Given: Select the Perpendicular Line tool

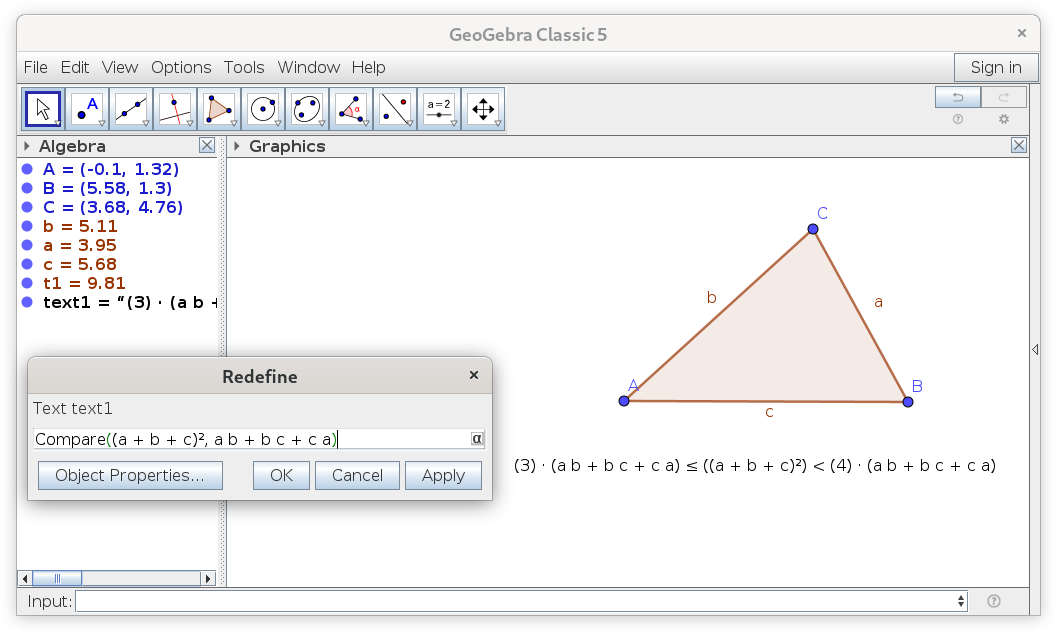Looking at the screenshot, I should click(175, 108).
